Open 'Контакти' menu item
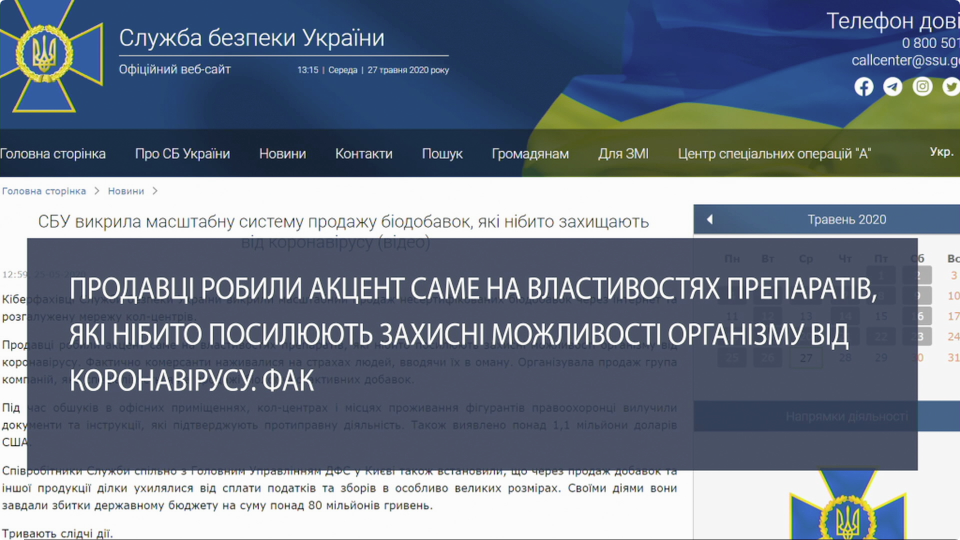This screenshot has width=960, height=540. pos(364,154)
